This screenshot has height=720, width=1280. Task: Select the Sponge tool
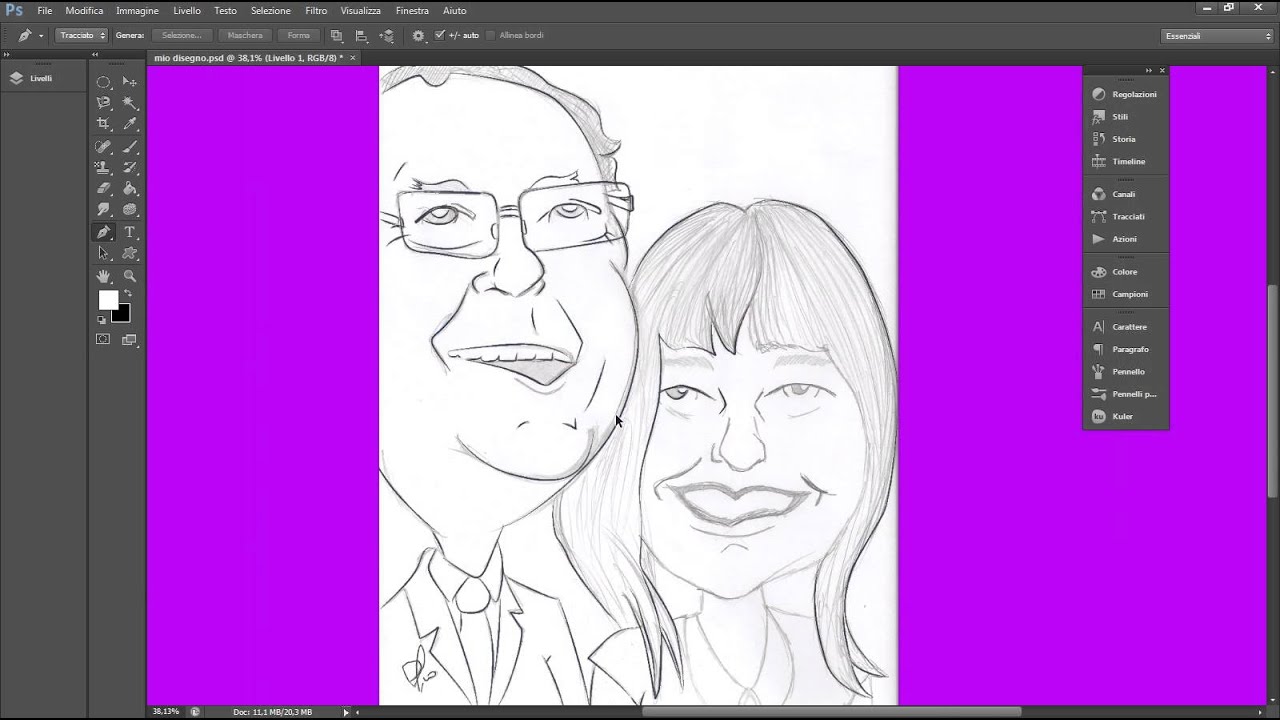pos(129,210)
